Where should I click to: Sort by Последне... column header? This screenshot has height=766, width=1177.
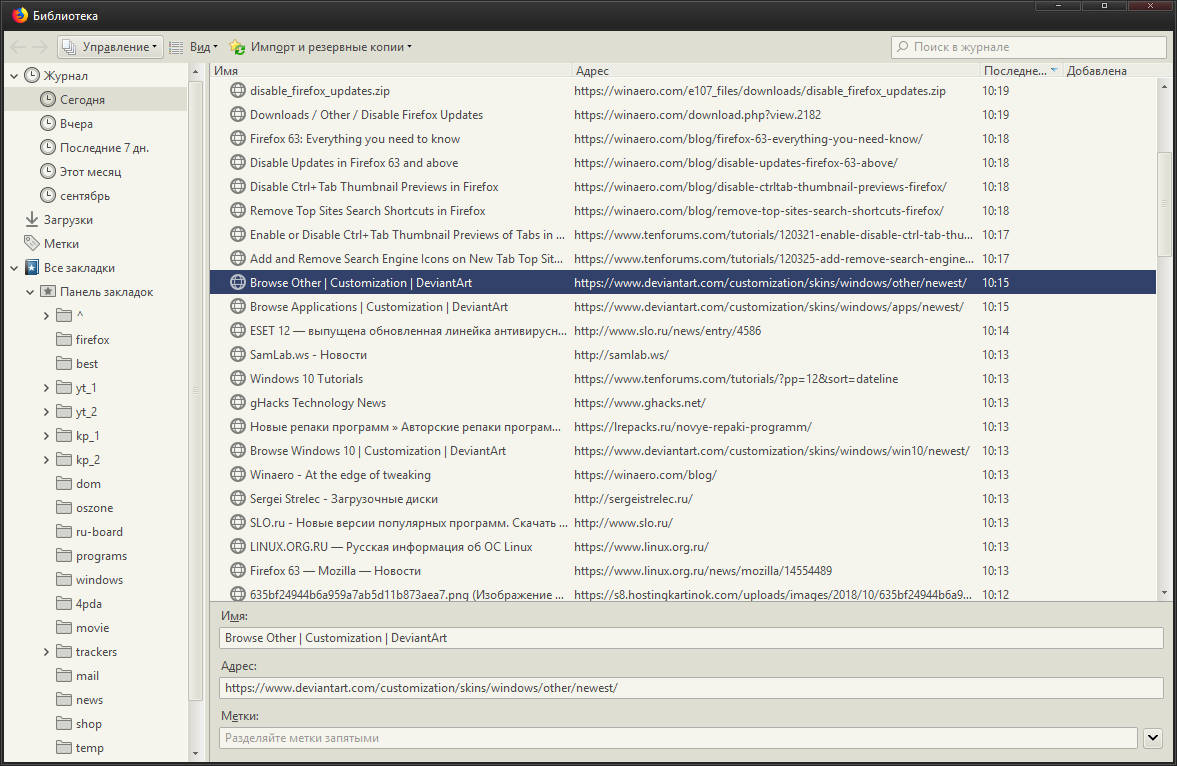(x=1021, y=71)
